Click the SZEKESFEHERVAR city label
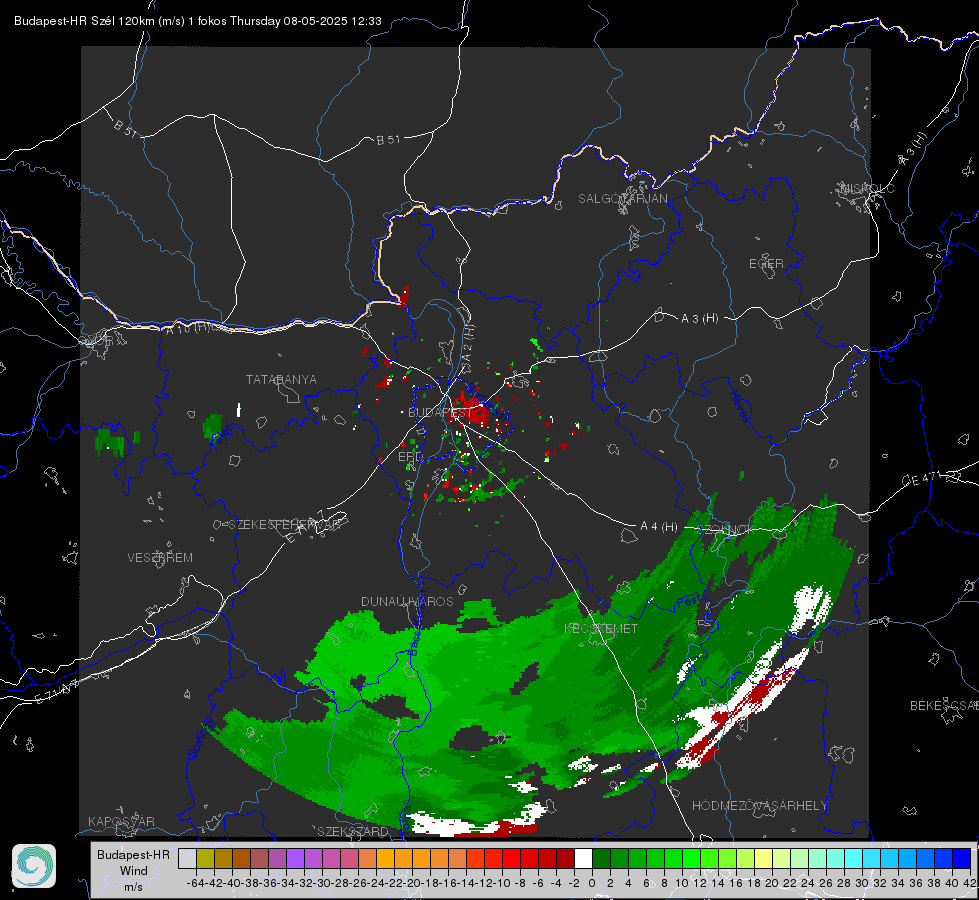 pyautogui.click(x=284, y=525)
